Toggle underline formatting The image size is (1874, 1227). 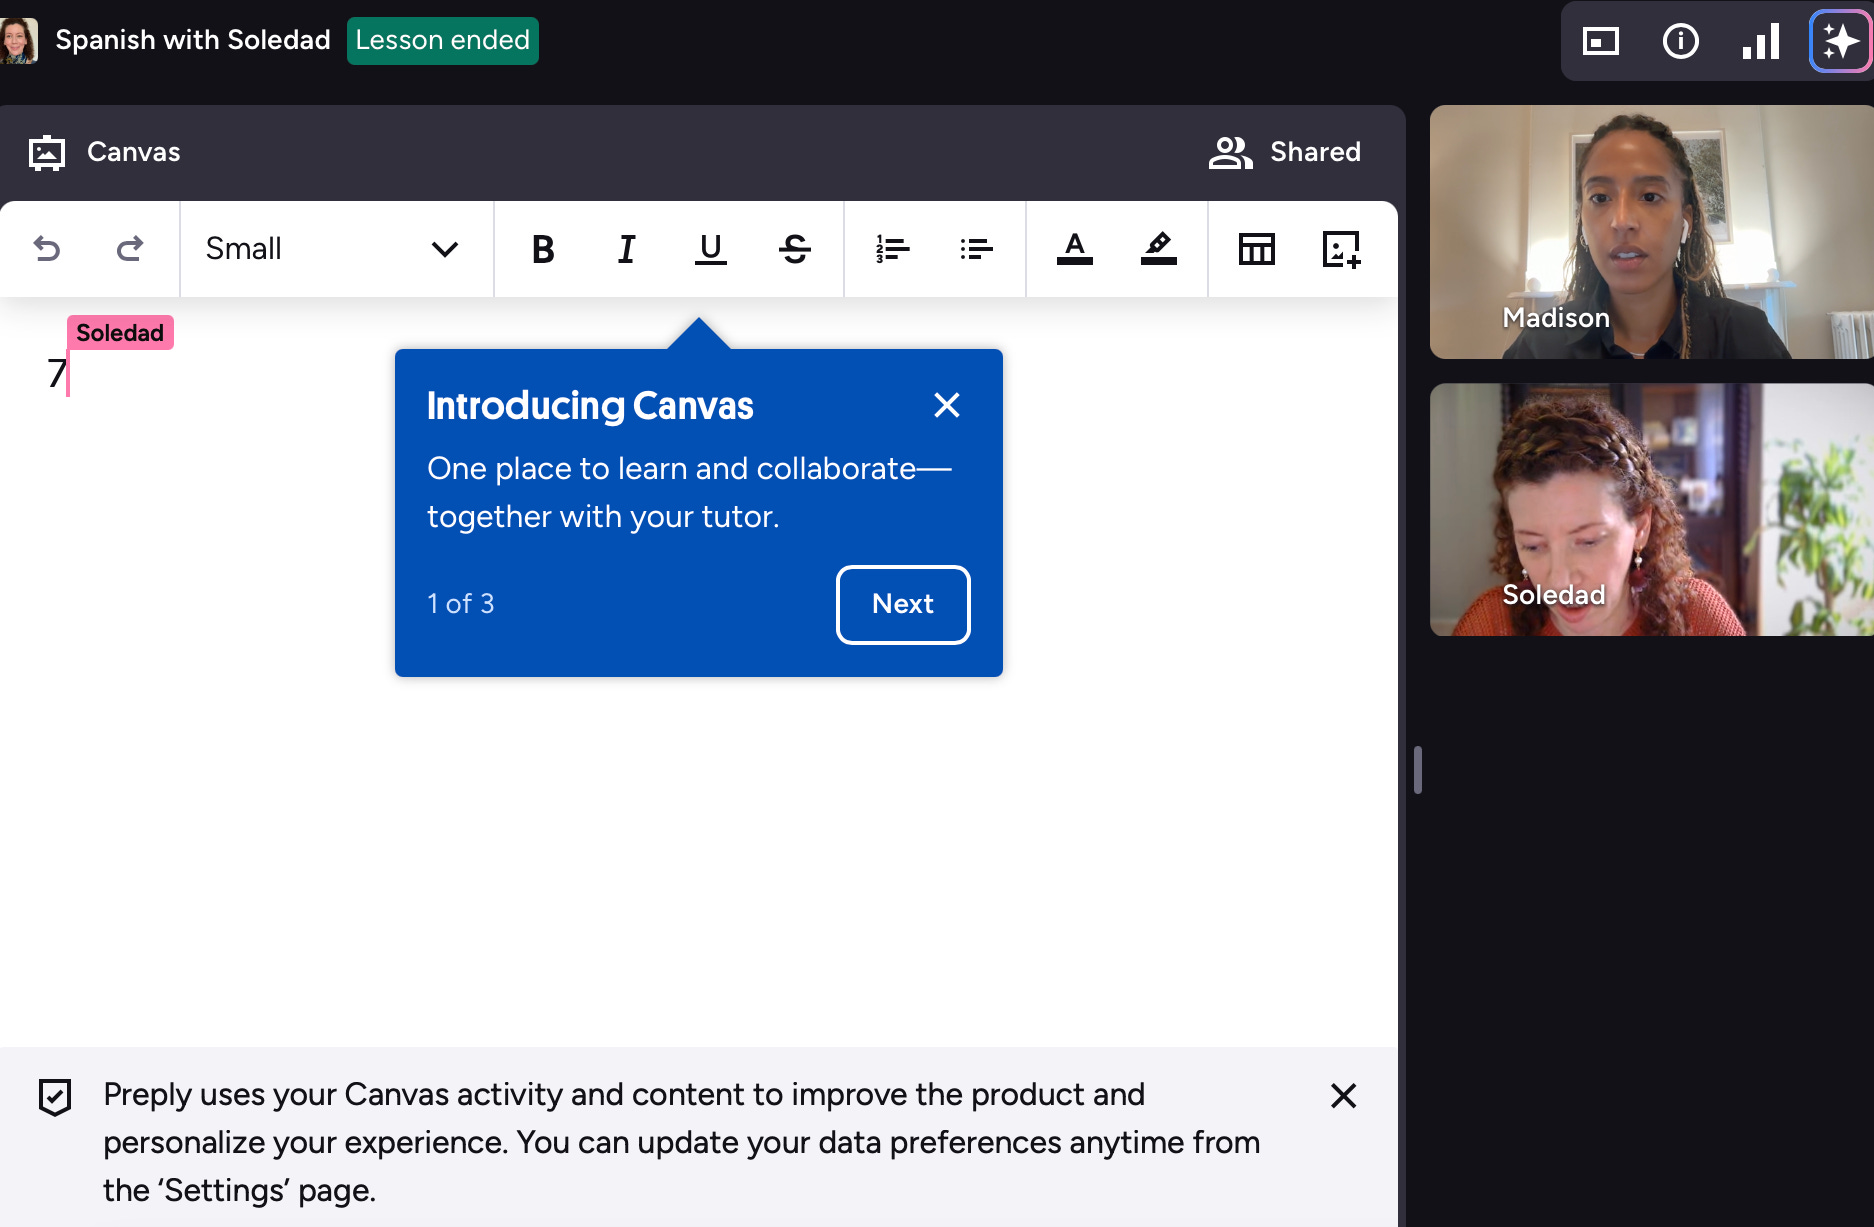point(711,248)
